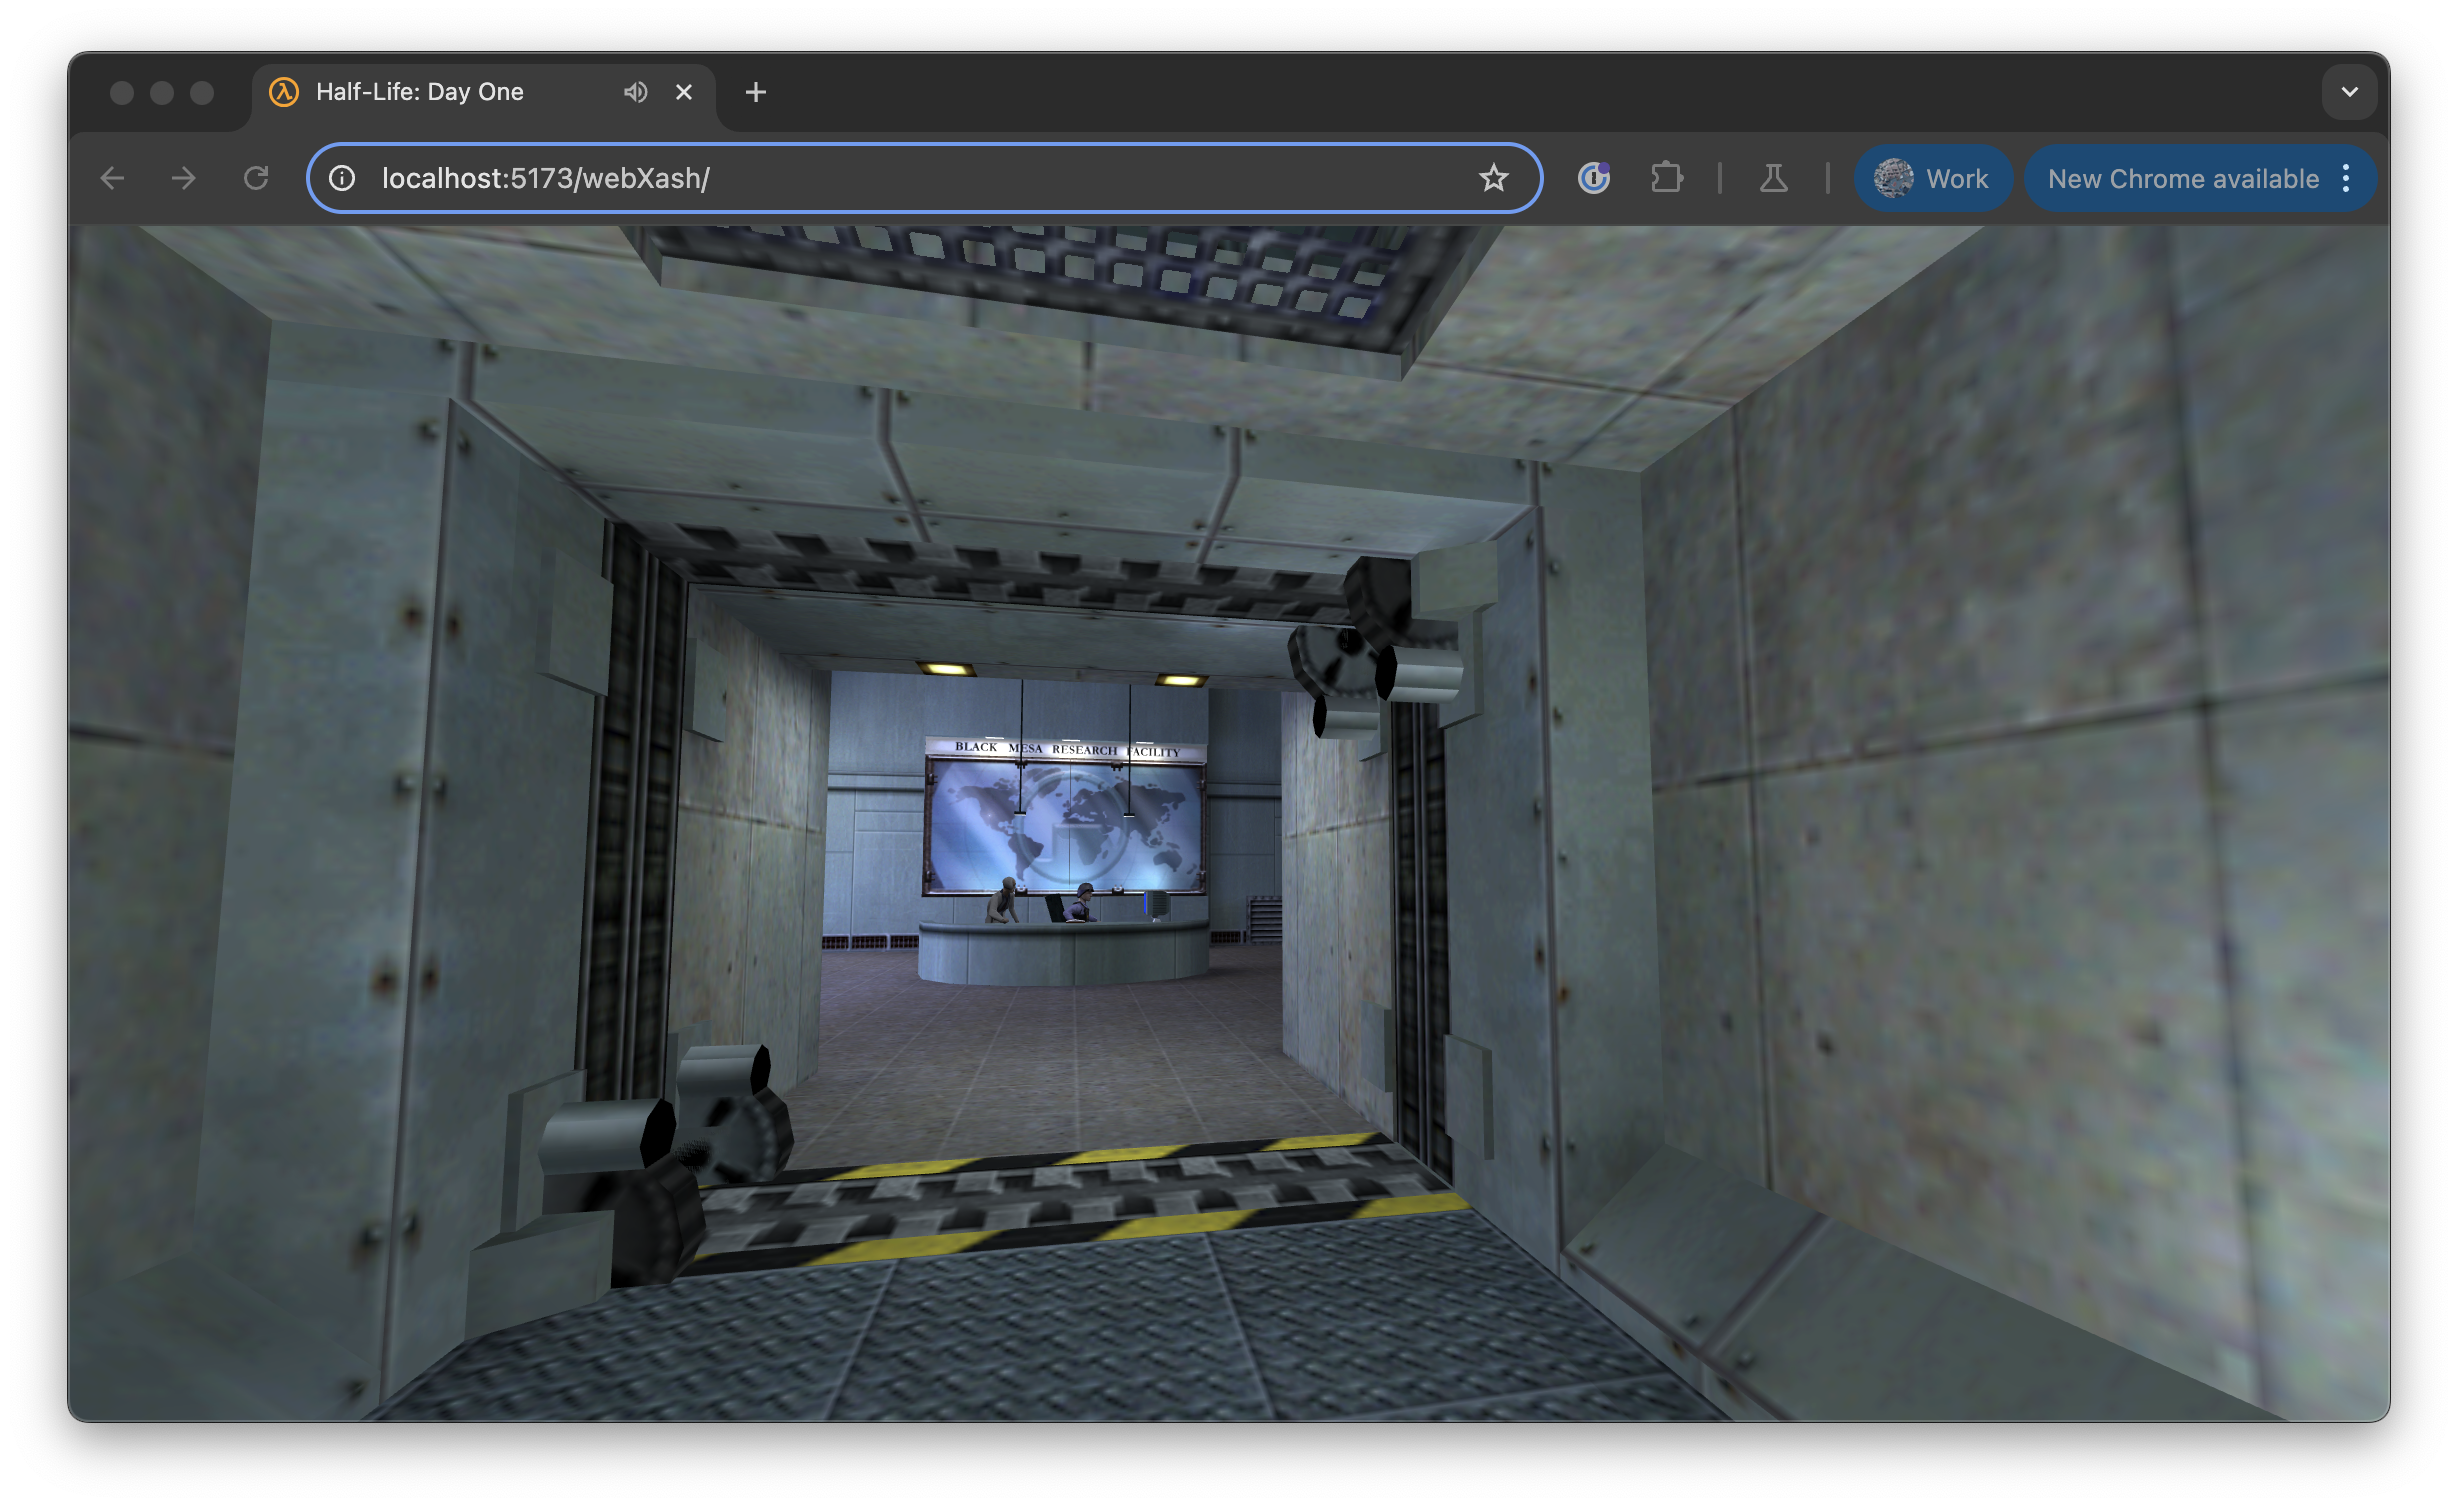The height and width of the screenshot is (1506, 2458).
Task: Bookmark this page with the star icon
Action: point(1493,179)
